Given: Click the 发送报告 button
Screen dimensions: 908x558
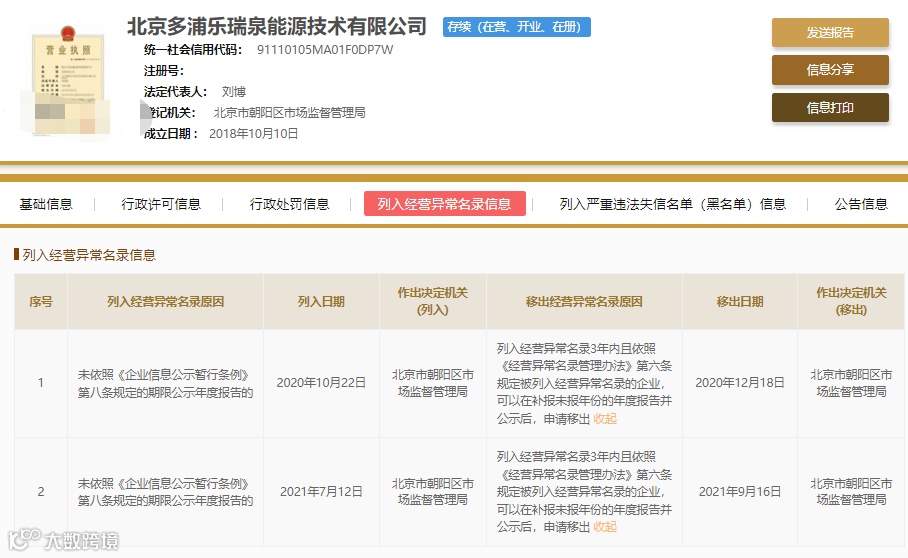Looking at the screenshot, I should pos(830,32).
